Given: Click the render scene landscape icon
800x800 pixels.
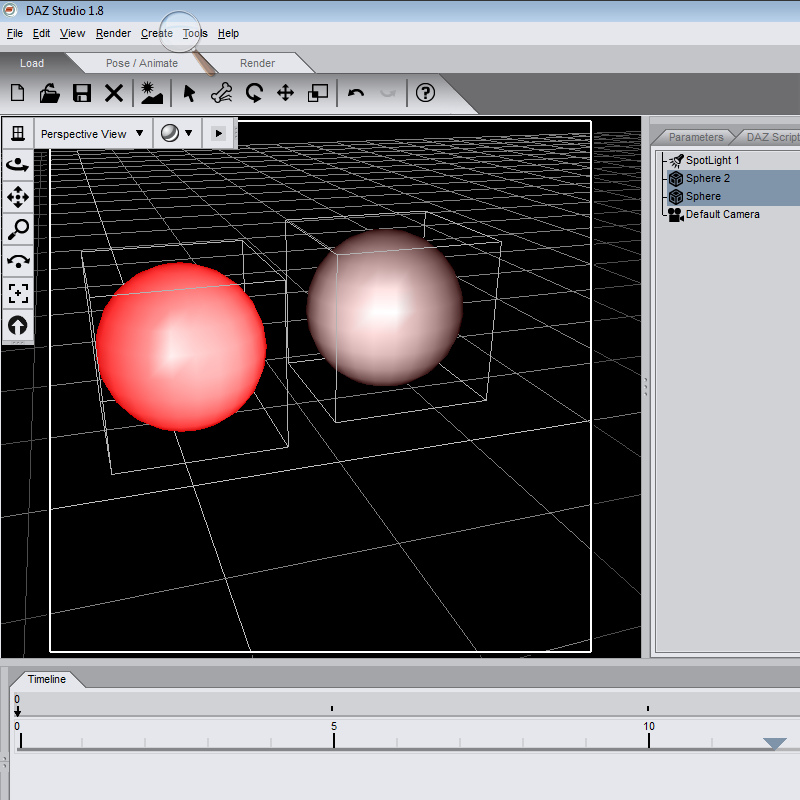Looking at the screenshot, I should tap(152, 93).
